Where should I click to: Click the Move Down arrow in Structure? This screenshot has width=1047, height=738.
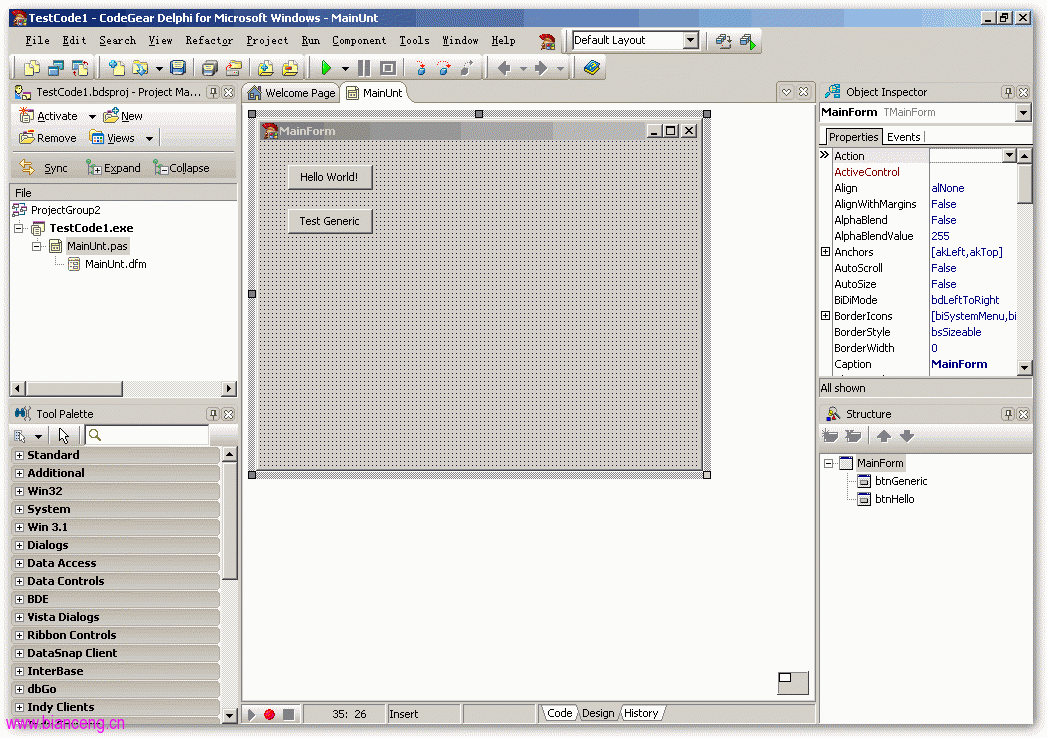pos(907,436)
